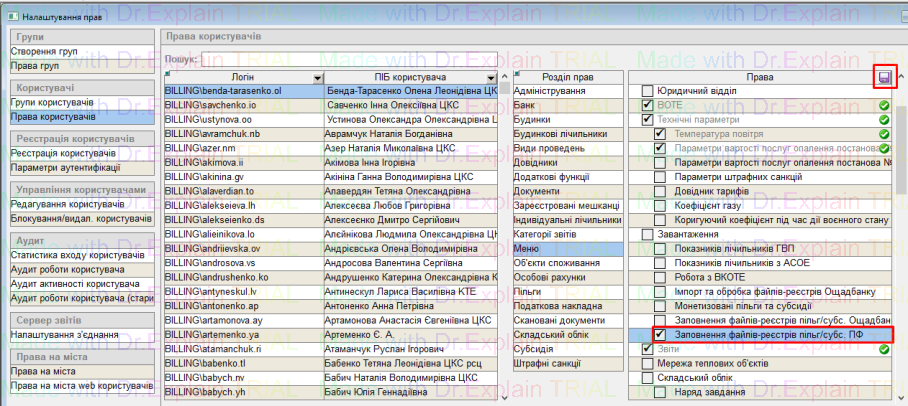Select Аудит активності користувача menu item
The width and height of the screenshot is (908, 406).
point(75,283)
